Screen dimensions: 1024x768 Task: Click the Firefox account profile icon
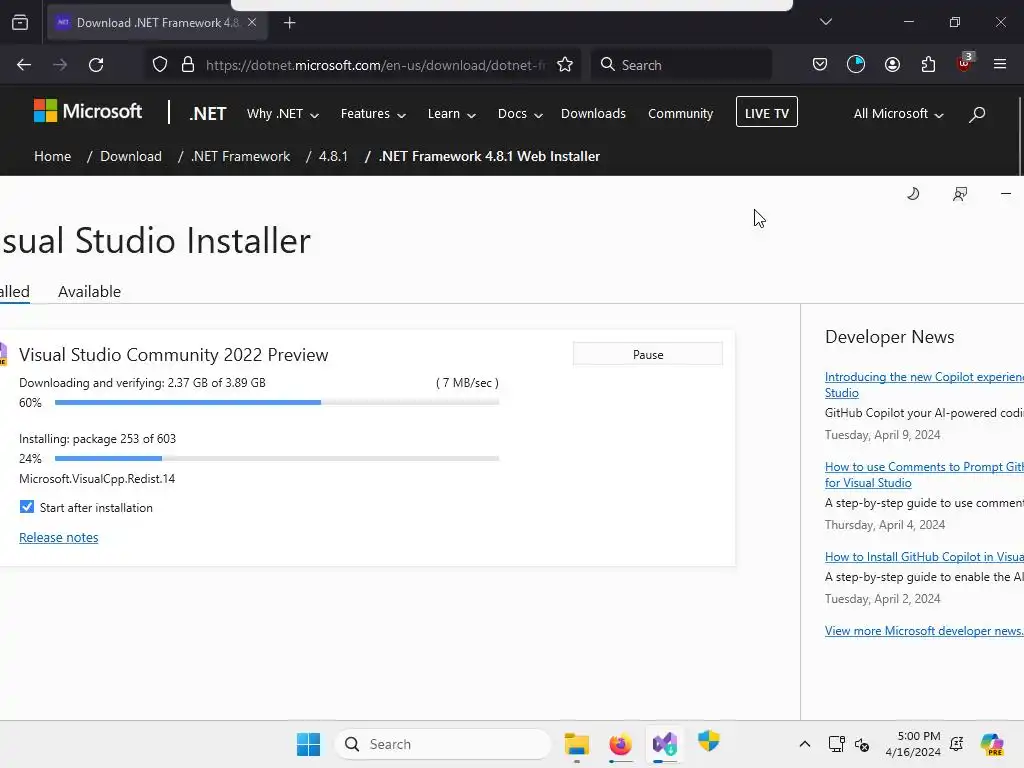pos(892,64)
